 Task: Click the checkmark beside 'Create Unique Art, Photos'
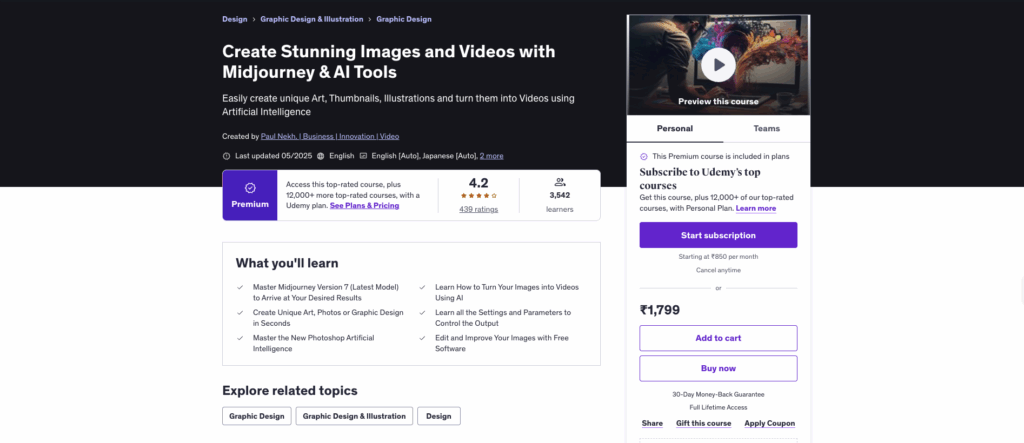pos(240,313)
